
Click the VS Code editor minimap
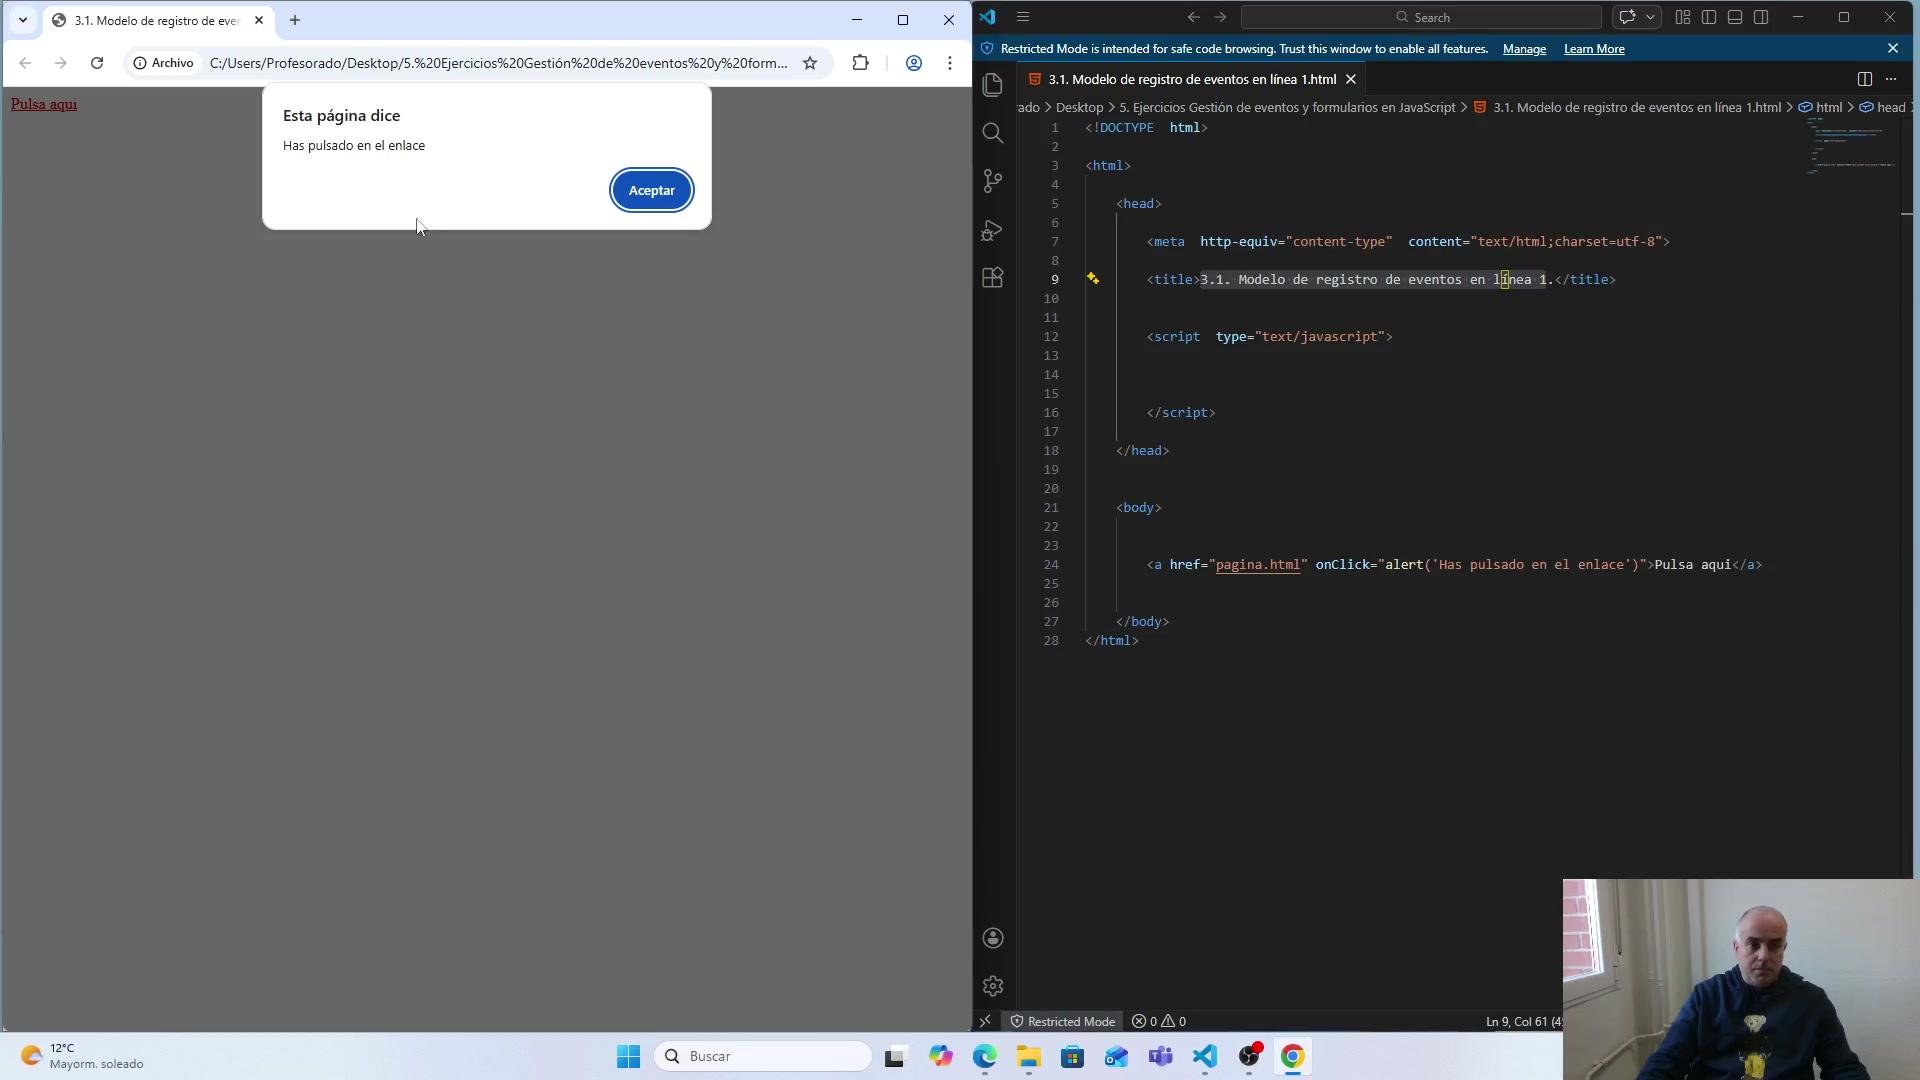tap(1853, 145)
